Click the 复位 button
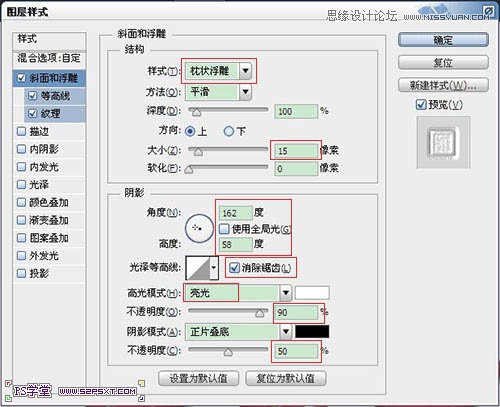Screen dimensions: 500x407 (443, 62)
